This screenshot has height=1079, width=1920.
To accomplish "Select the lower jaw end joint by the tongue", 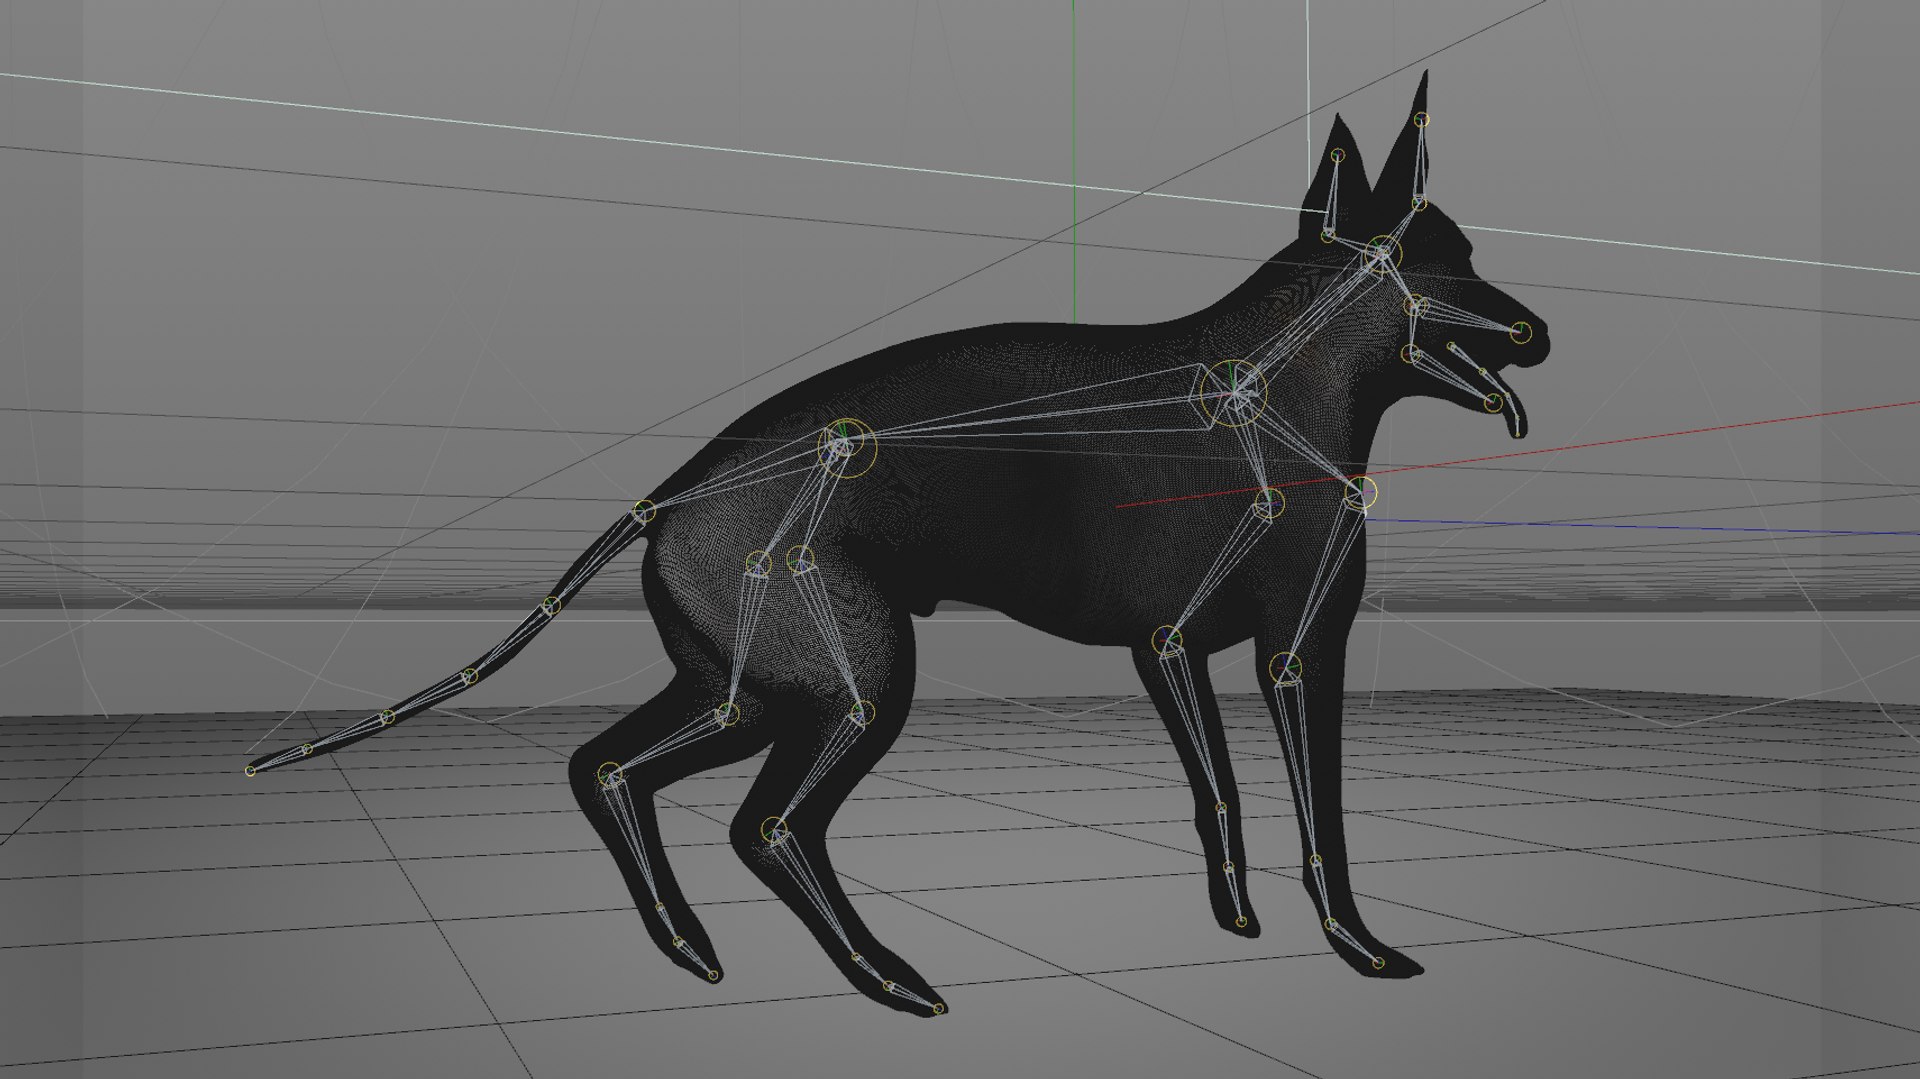I will coord(1493,403).
